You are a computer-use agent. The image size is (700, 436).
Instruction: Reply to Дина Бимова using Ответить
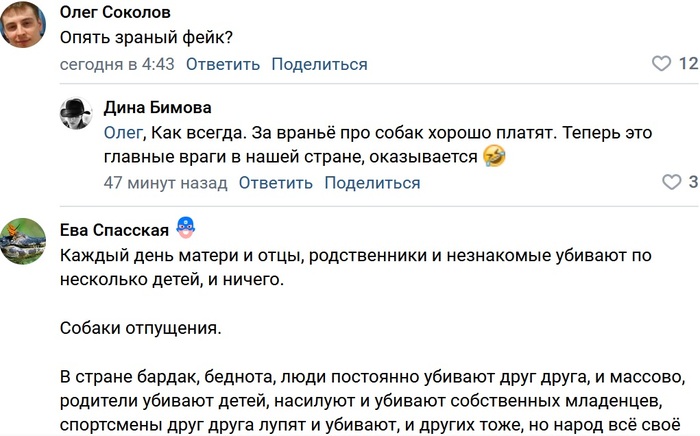276,183
